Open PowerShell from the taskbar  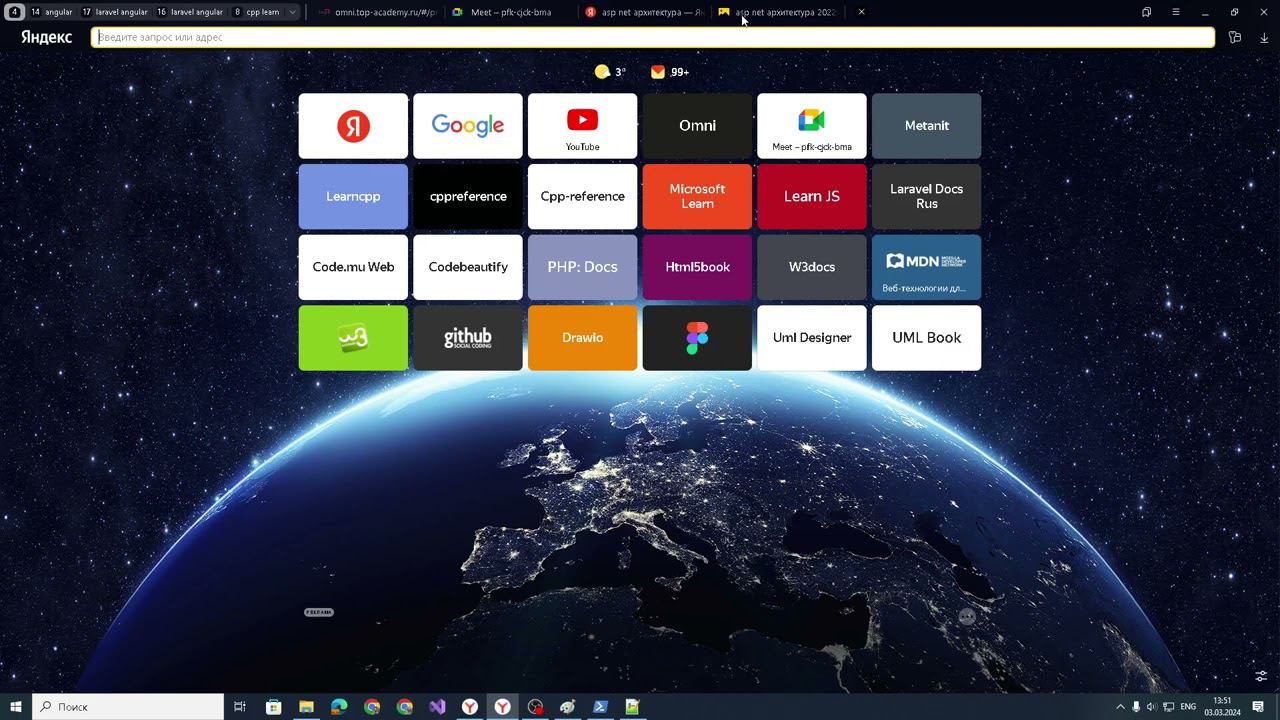pos(600,706)
